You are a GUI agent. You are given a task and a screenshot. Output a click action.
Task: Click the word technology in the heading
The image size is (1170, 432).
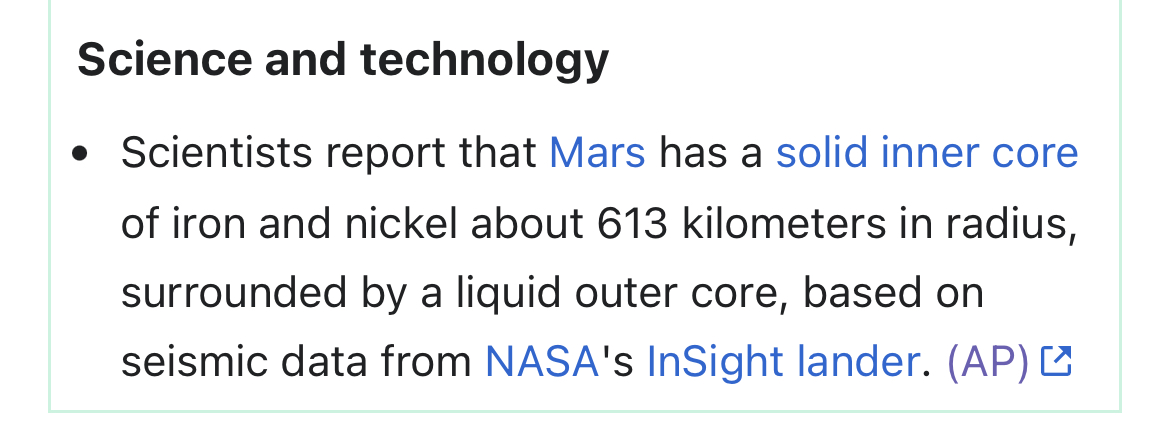pos(485,60)
